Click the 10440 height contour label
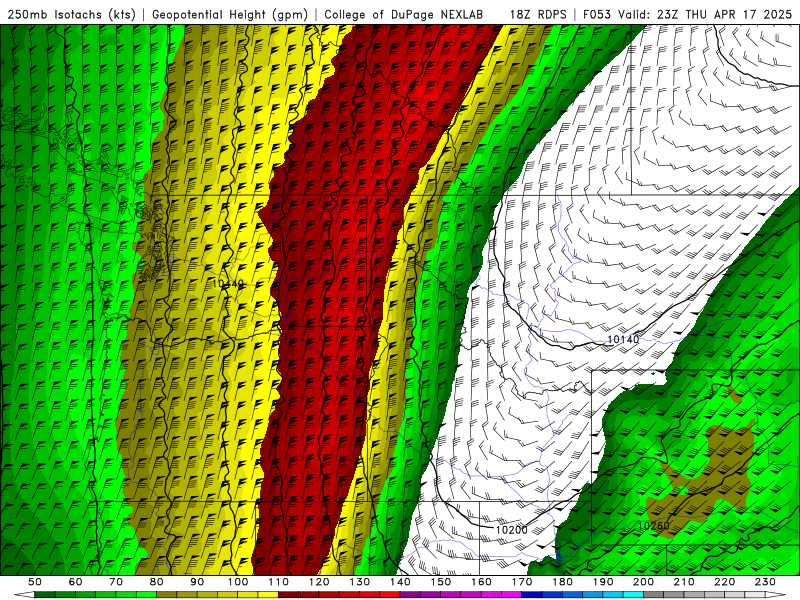 pos(228,284)
